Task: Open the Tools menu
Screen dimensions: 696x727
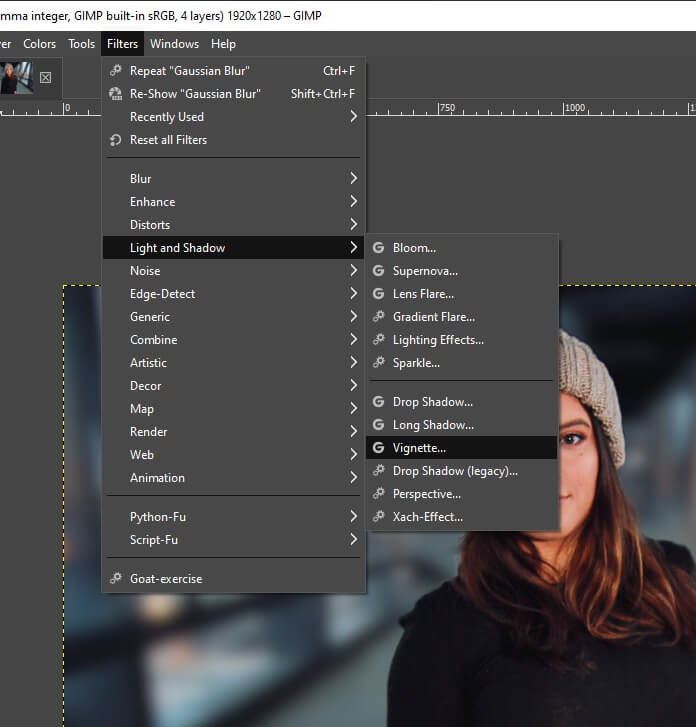Action: [x=81, y=44]
